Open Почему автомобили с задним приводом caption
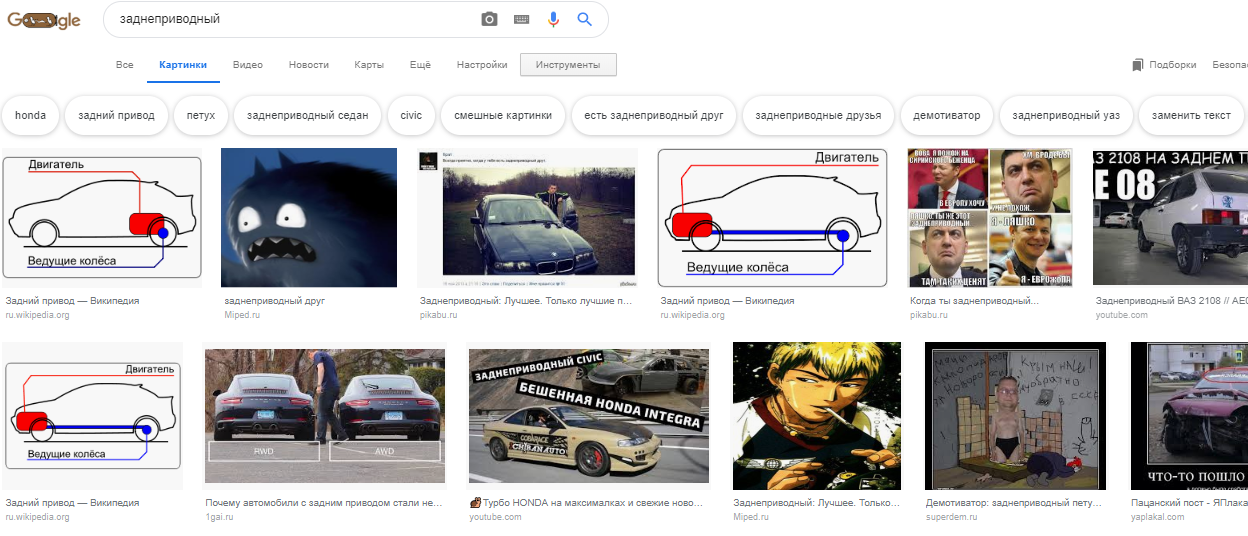The image size is (1248, 536). [x=324, y=503]
